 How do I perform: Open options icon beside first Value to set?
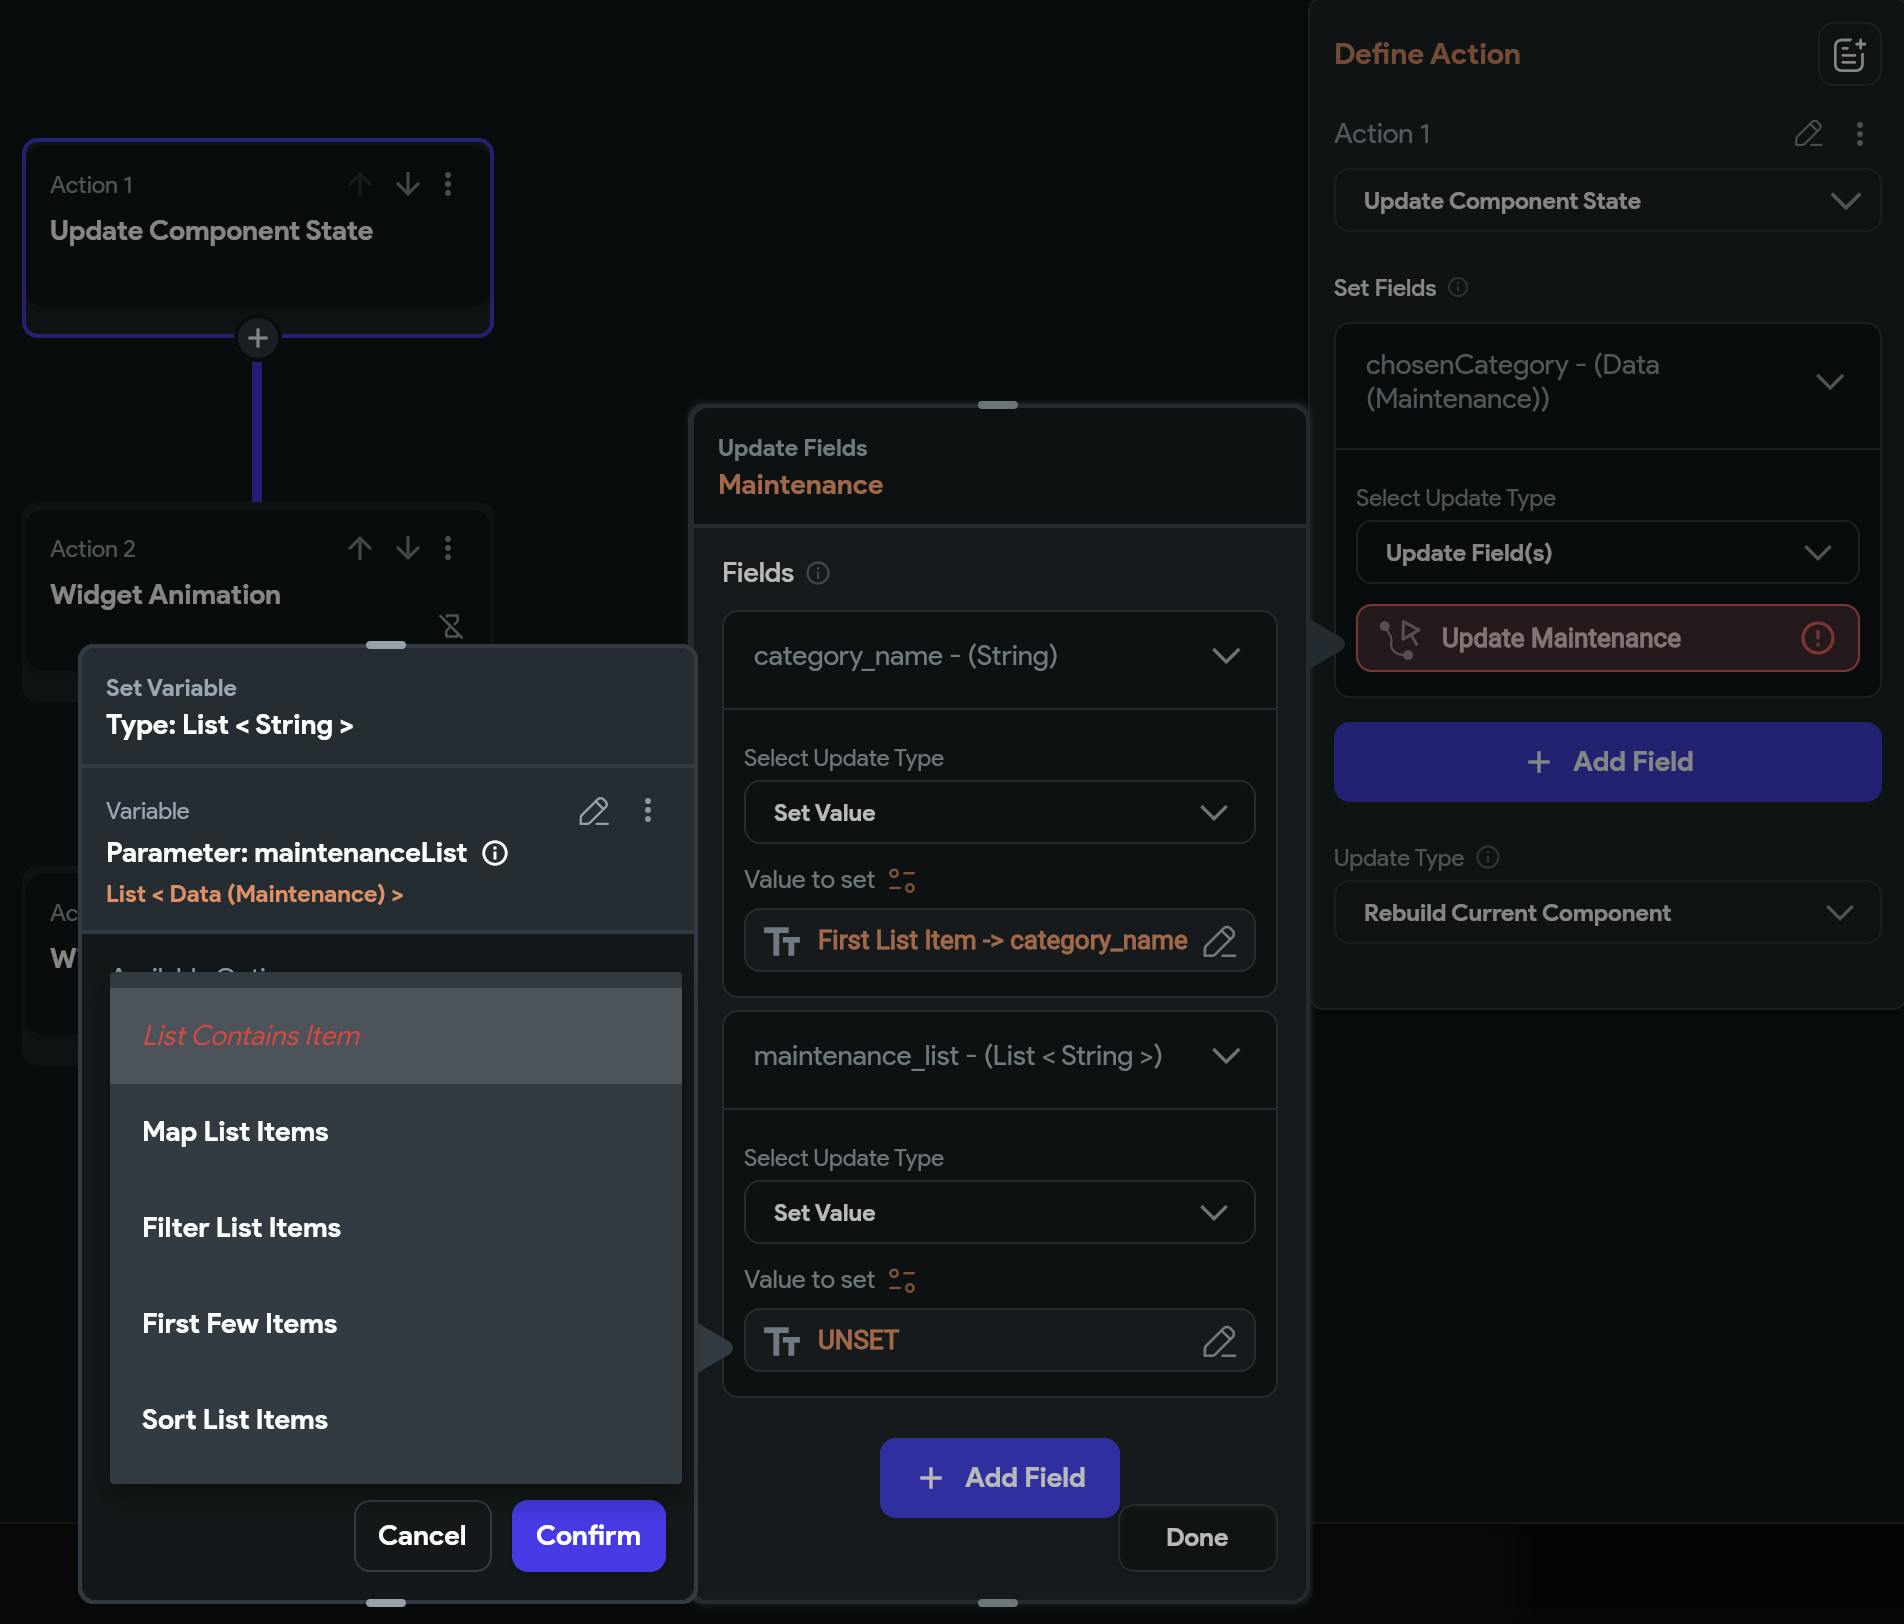point(902,880)
